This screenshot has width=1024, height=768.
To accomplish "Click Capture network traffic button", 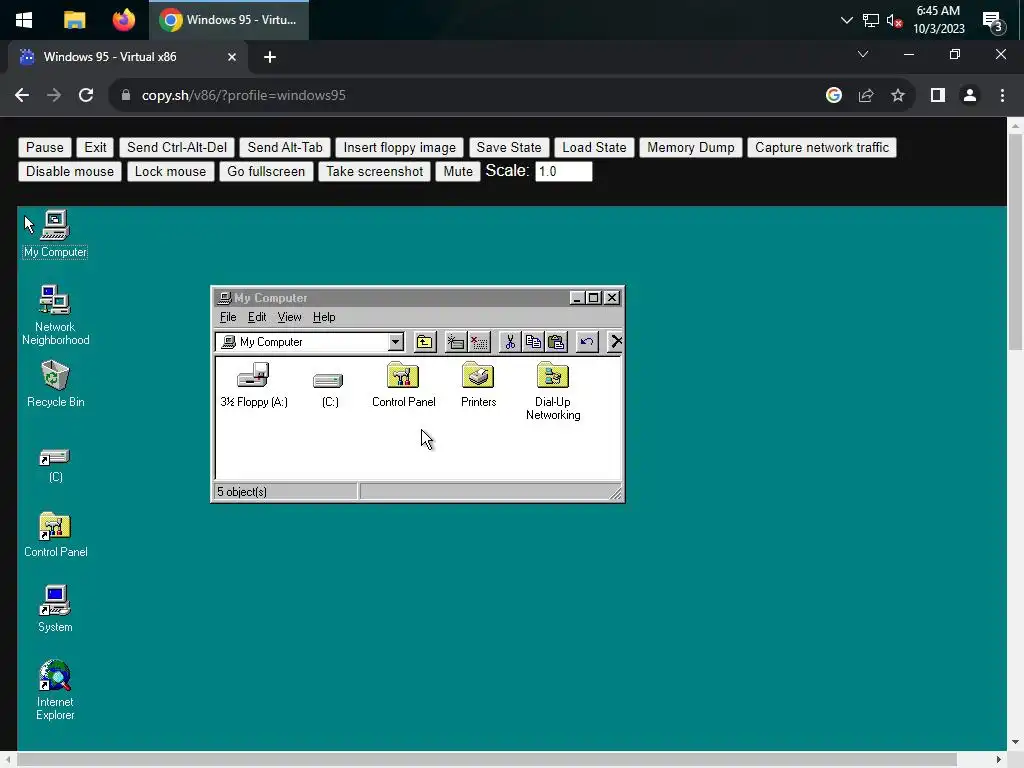I will click(x=822, y=148).
